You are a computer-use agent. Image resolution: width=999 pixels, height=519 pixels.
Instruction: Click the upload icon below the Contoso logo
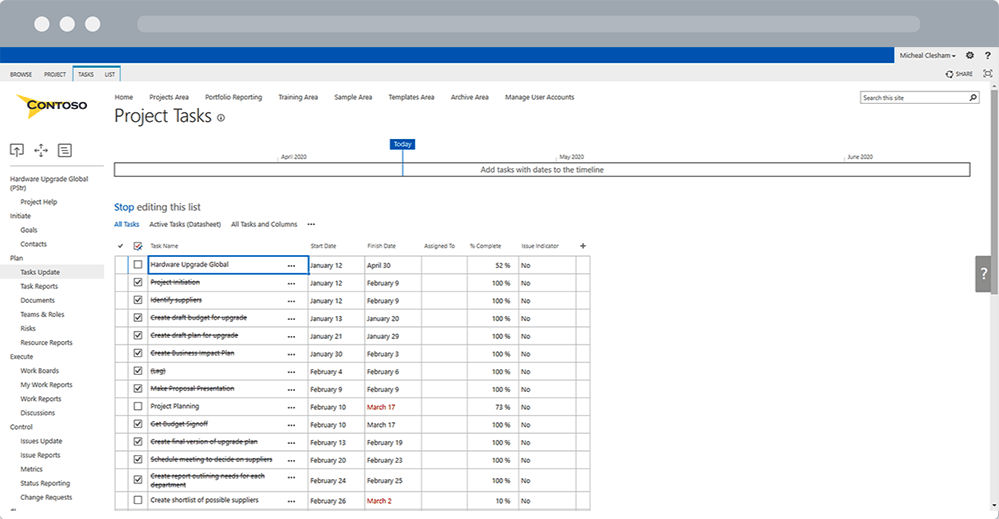coord(17,150)
